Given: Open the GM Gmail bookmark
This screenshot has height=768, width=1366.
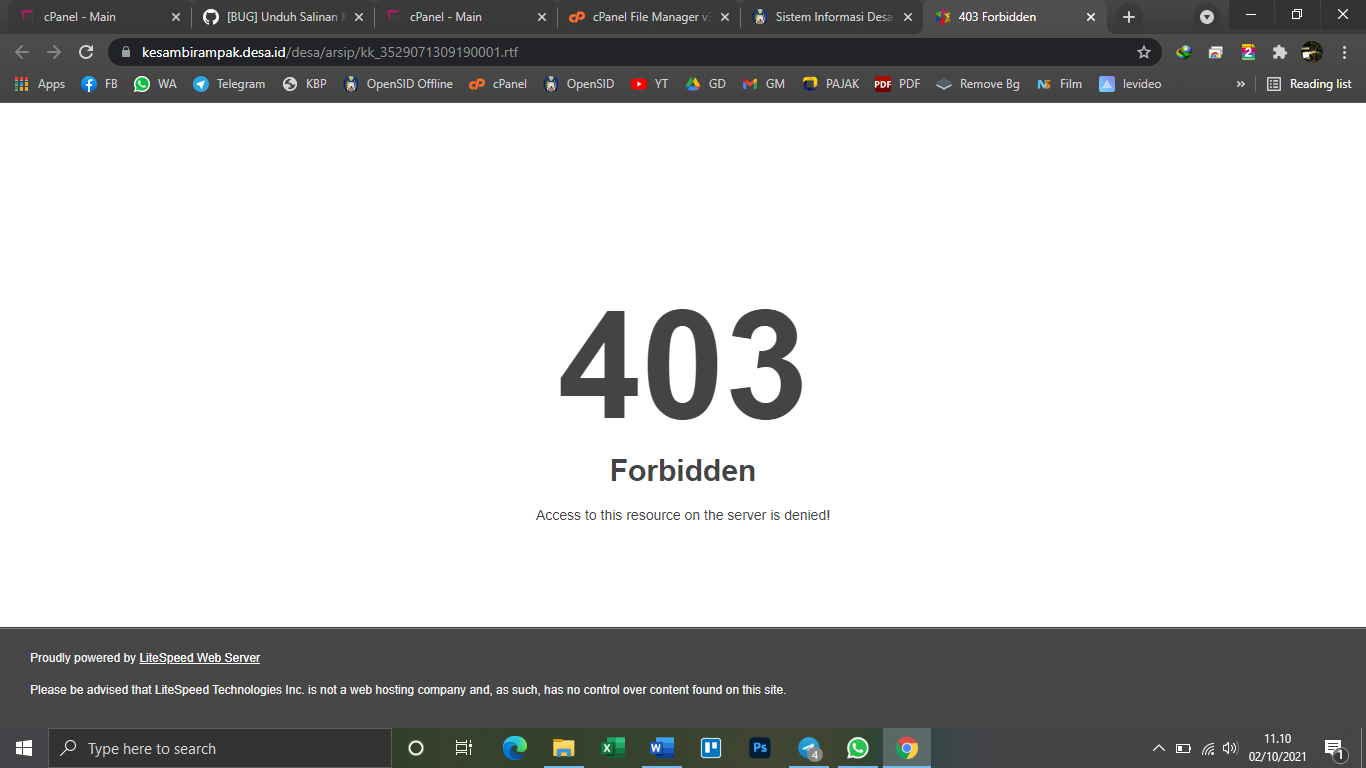Looking at the screenshot, I should pos(764,84).
